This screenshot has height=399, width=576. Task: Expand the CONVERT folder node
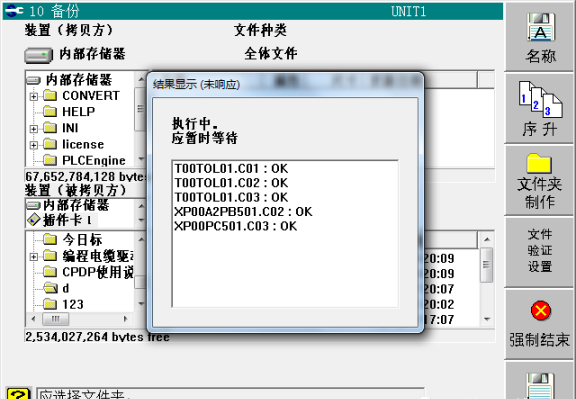pos(33,97)
